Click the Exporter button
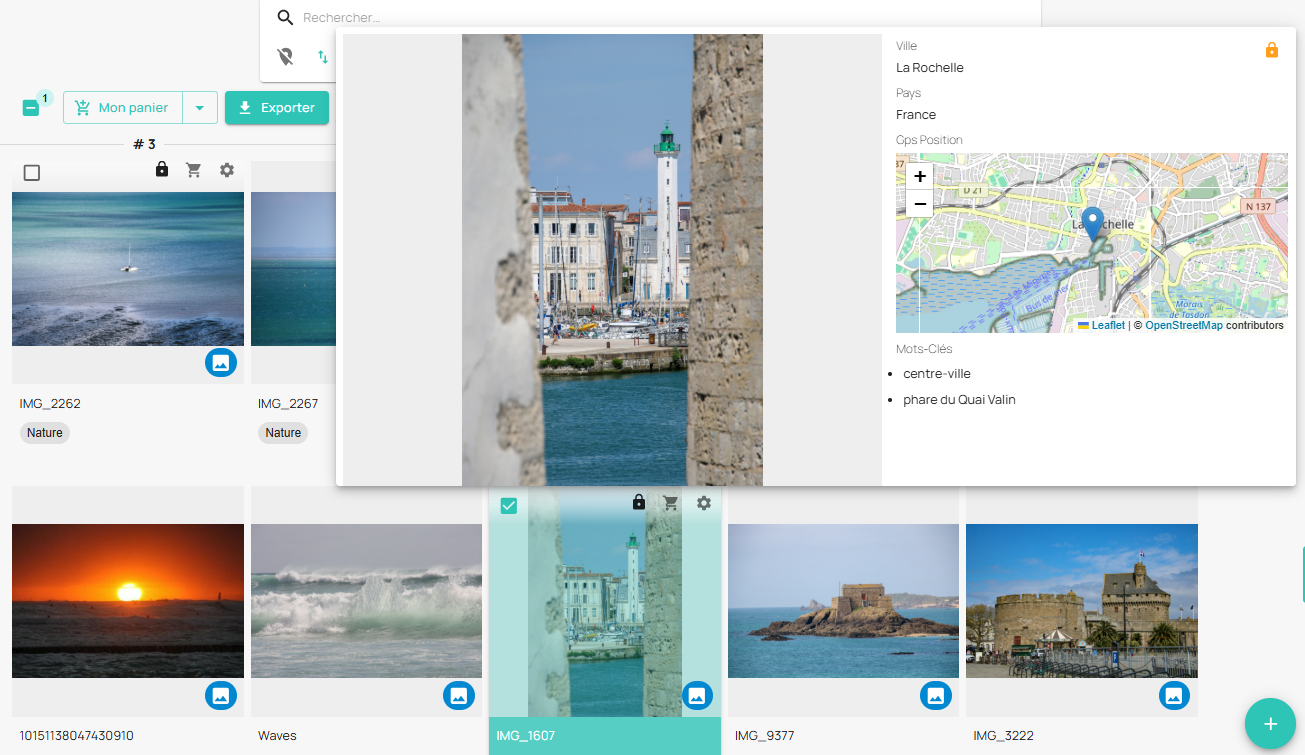Viewport: 1305px width, 755px height. (x=277, y=108)
